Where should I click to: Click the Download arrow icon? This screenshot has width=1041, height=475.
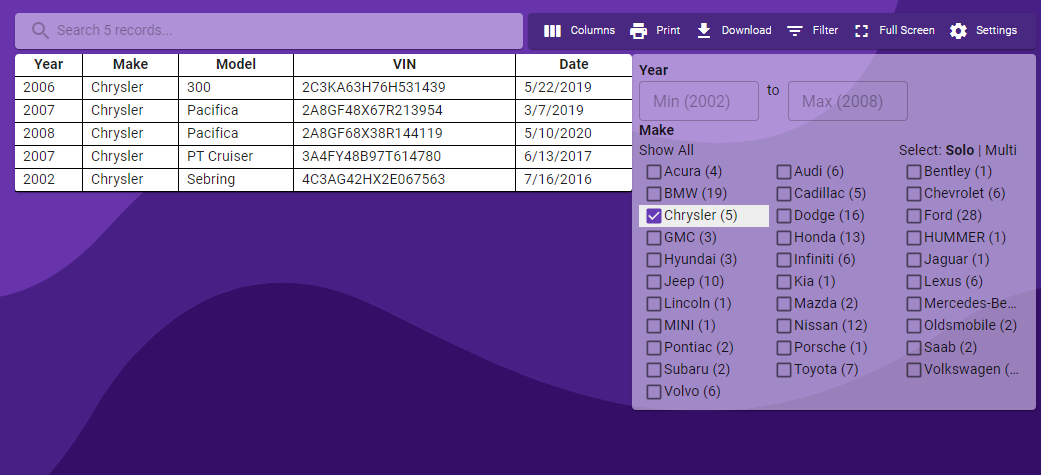[x=704, y=31]
